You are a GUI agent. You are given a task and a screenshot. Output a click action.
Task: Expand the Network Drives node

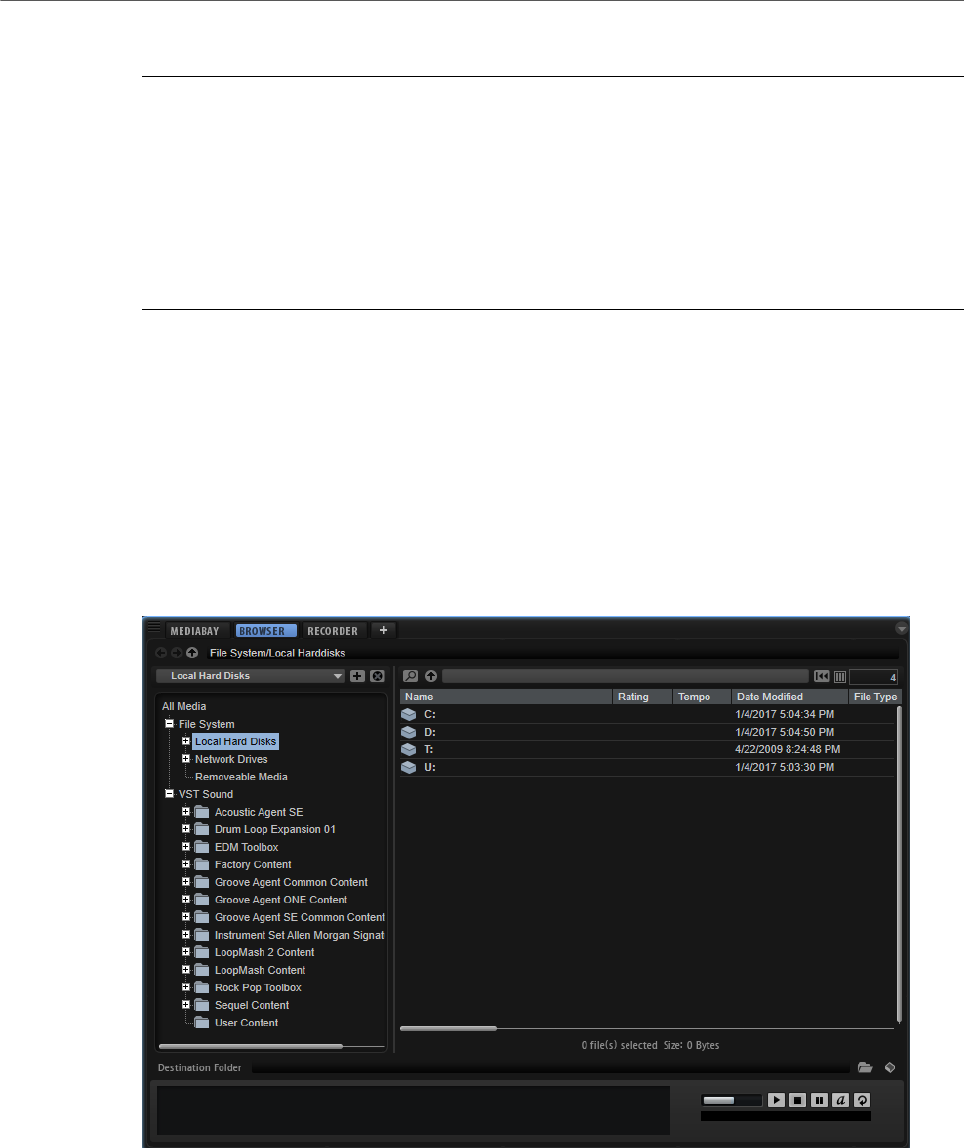[x=186, y=758]
